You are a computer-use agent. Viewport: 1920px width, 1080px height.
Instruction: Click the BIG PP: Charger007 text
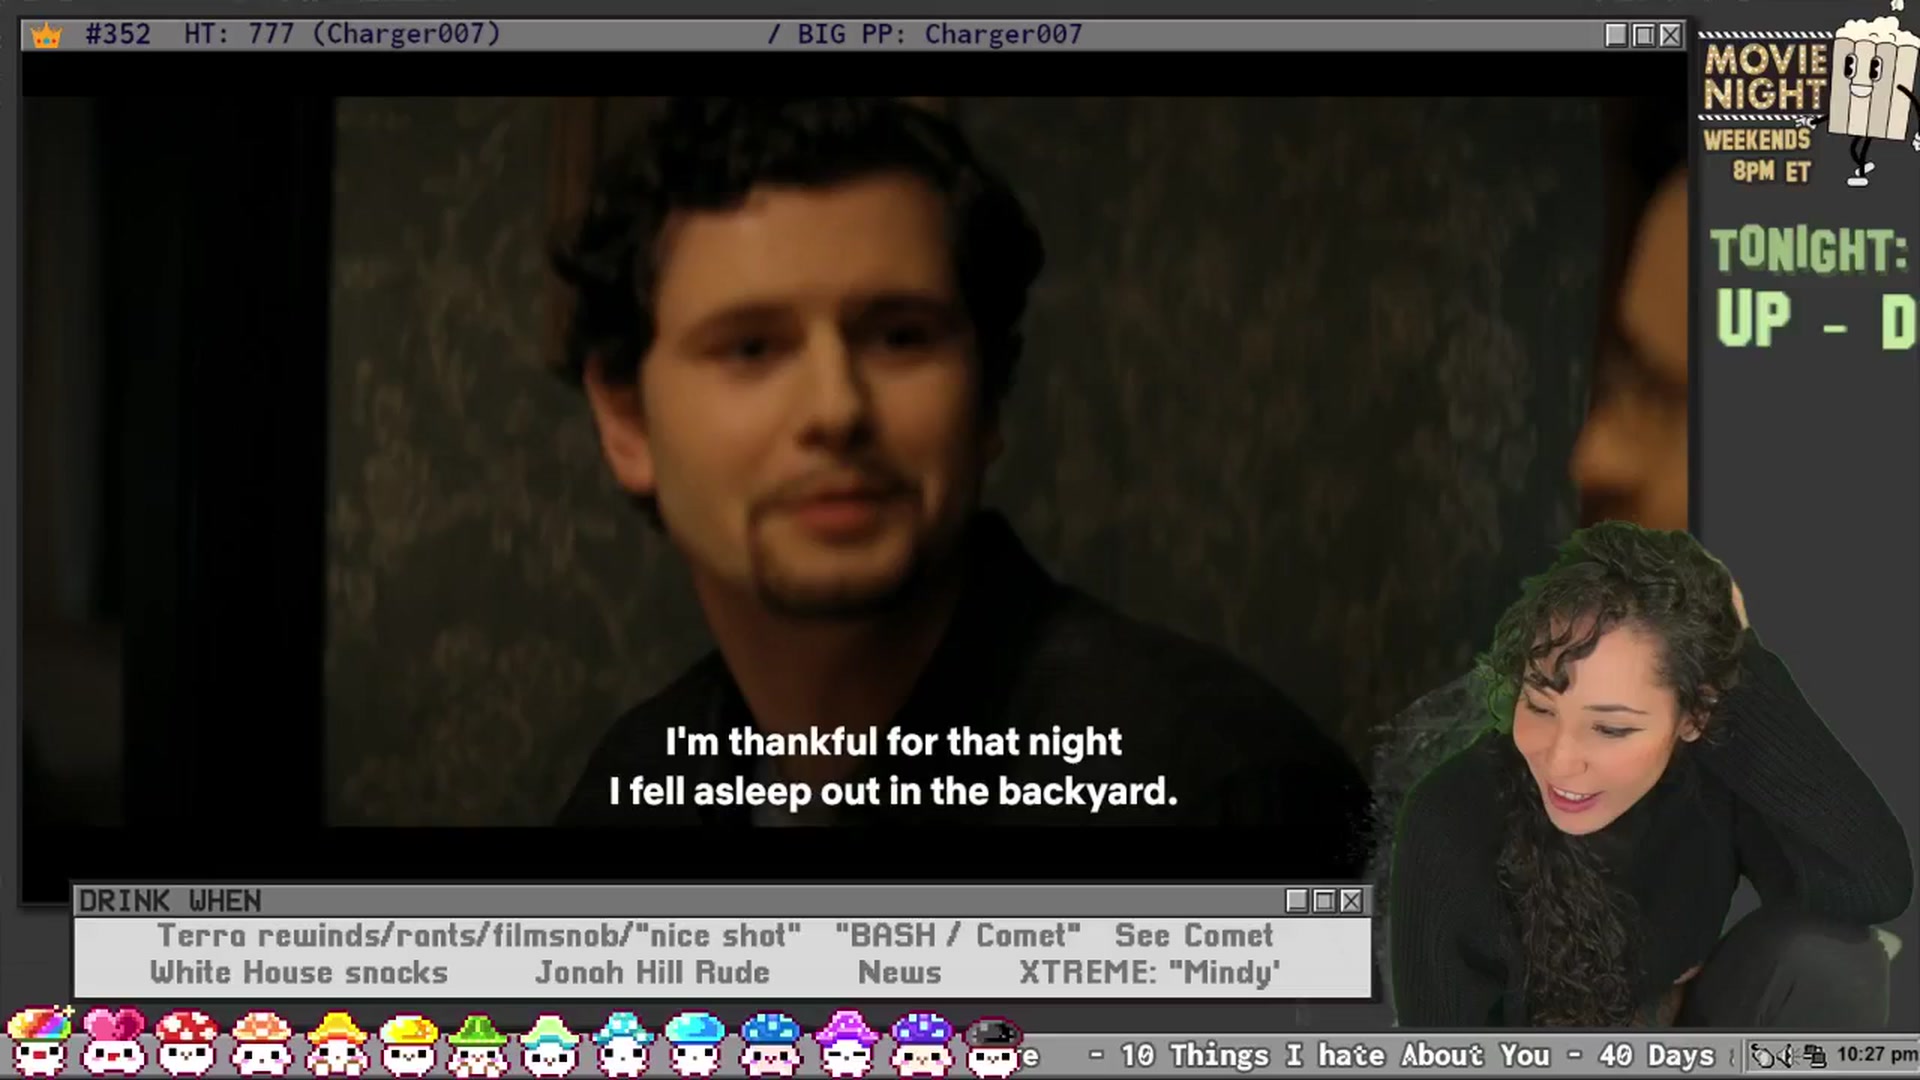940,34
